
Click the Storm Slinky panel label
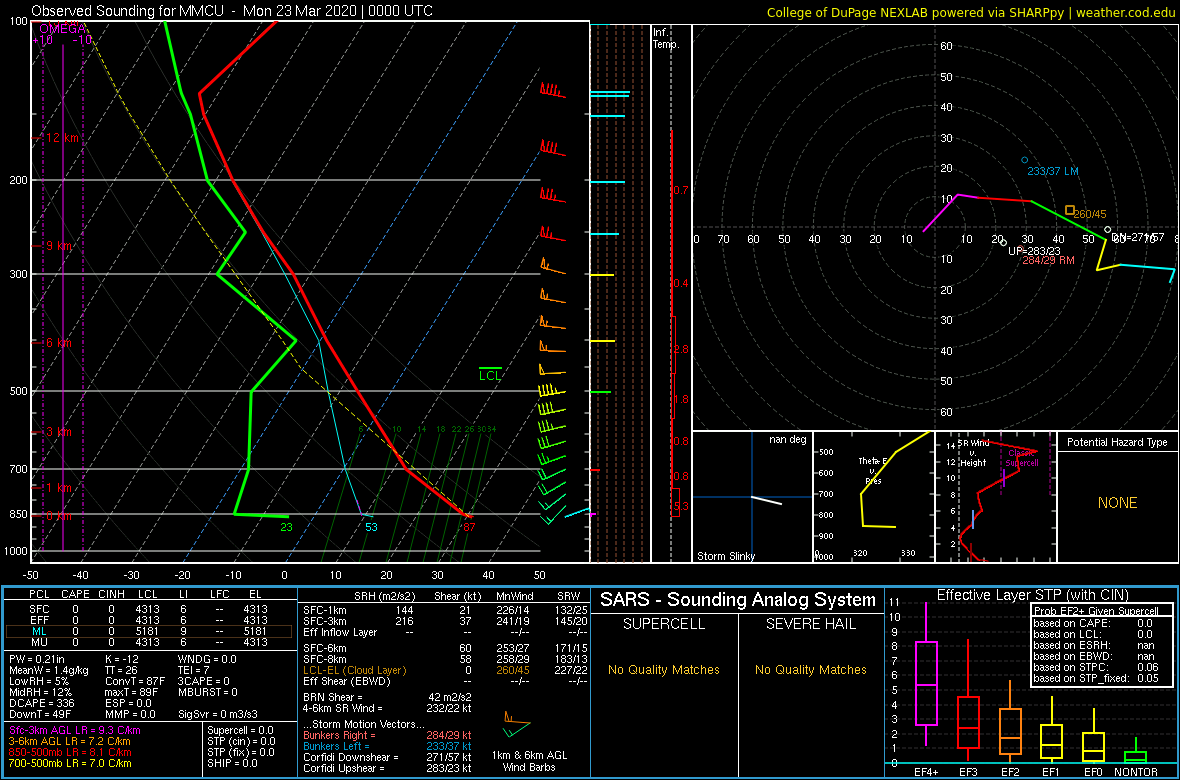pyautogui.click(x=726, y=556)
